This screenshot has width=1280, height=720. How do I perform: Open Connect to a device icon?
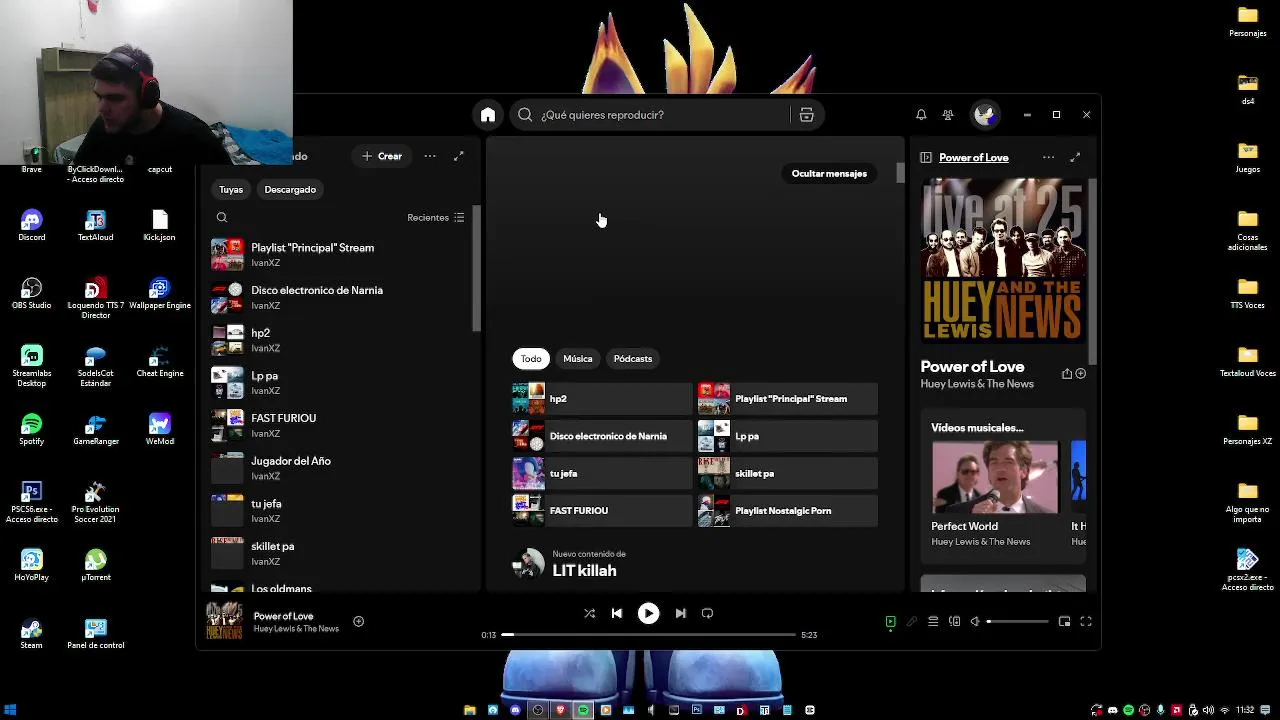tap(954, 621)
